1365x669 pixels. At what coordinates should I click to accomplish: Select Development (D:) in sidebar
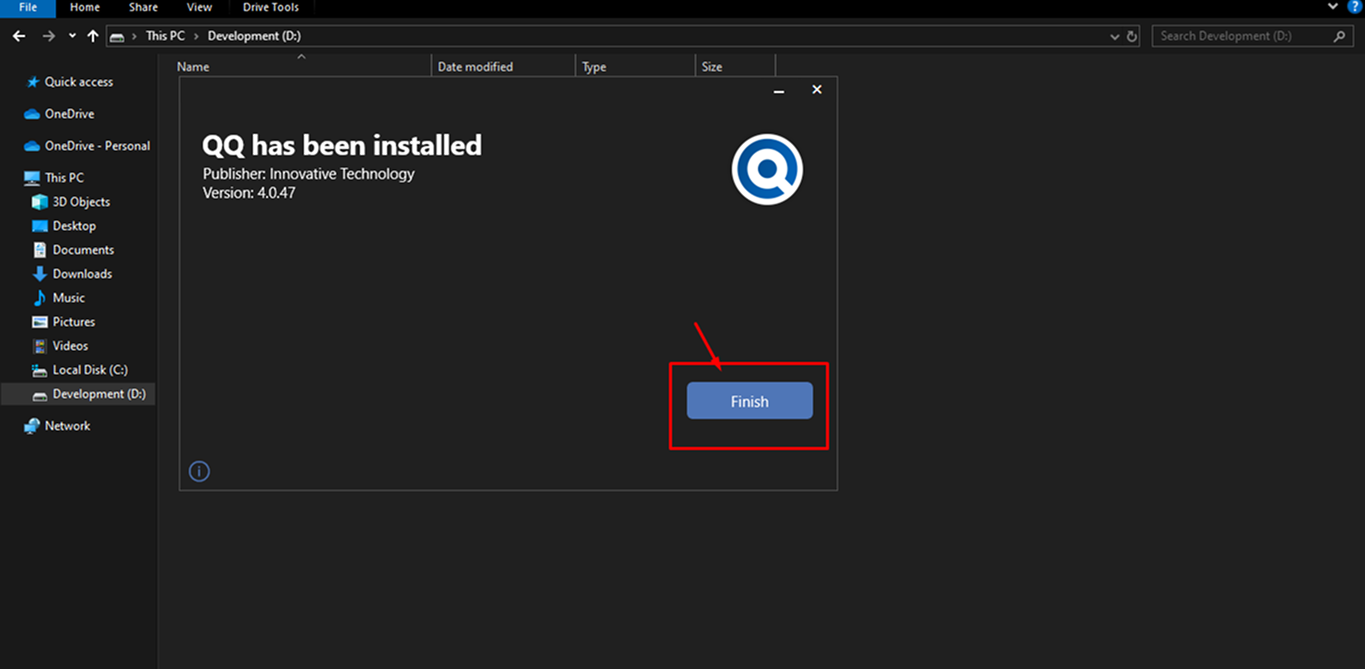[x=78, y=394]
